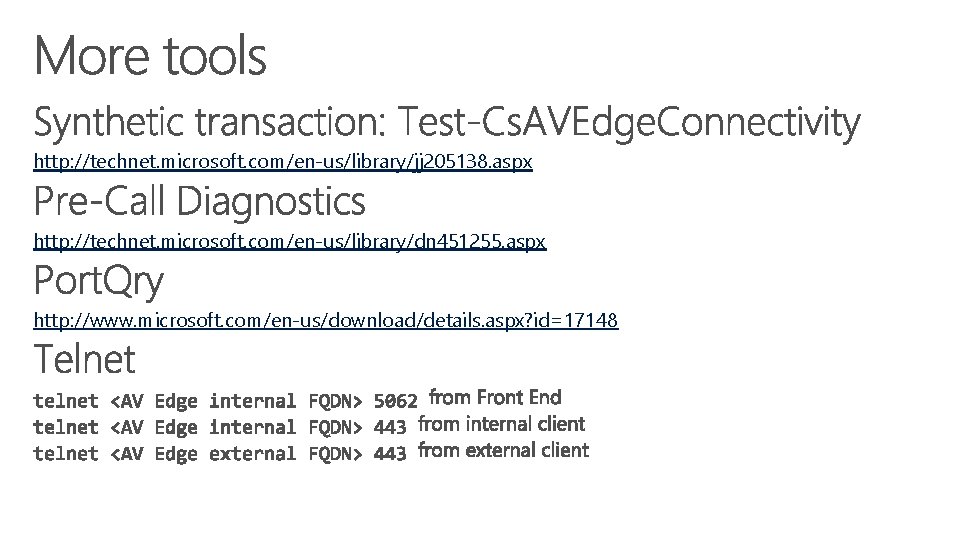The image size is (979, 551).
Task: Click the 'from Front End' text
Action: point(495,397)
